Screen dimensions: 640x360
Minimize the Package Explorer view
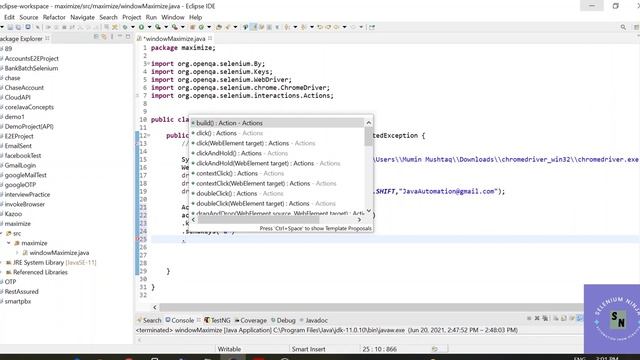[120, 37]
